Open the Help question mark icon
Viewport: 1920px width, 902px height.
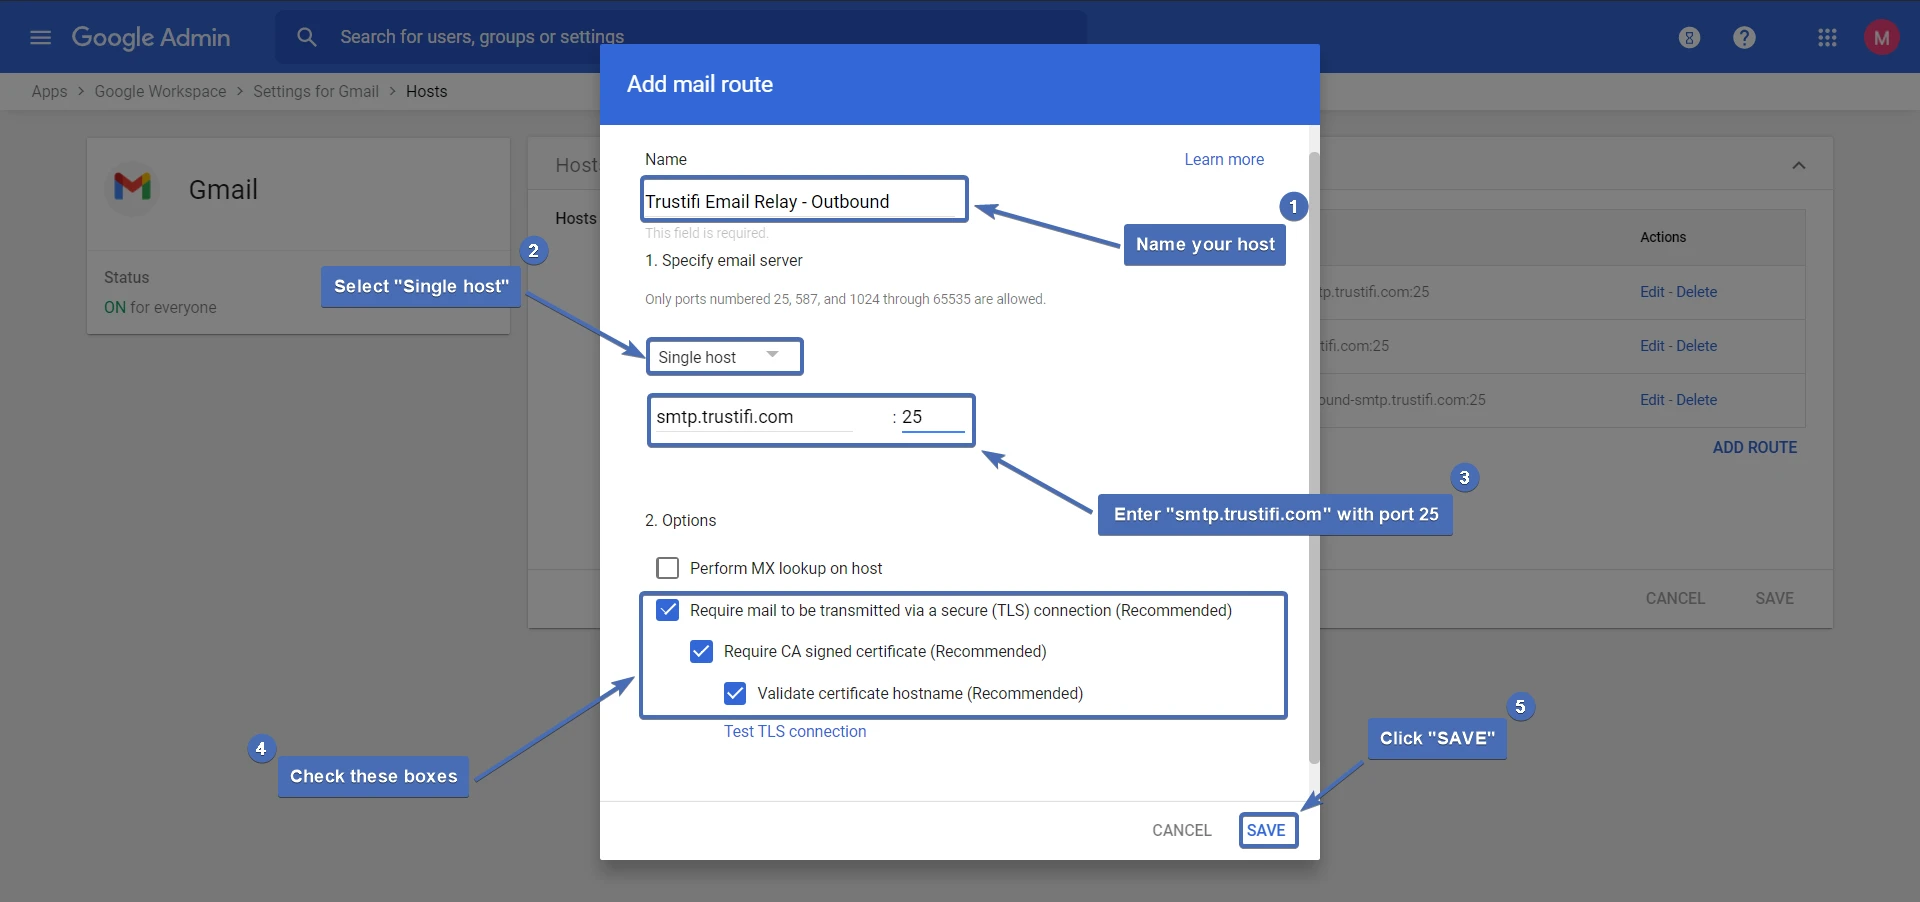coord(1744,38)
